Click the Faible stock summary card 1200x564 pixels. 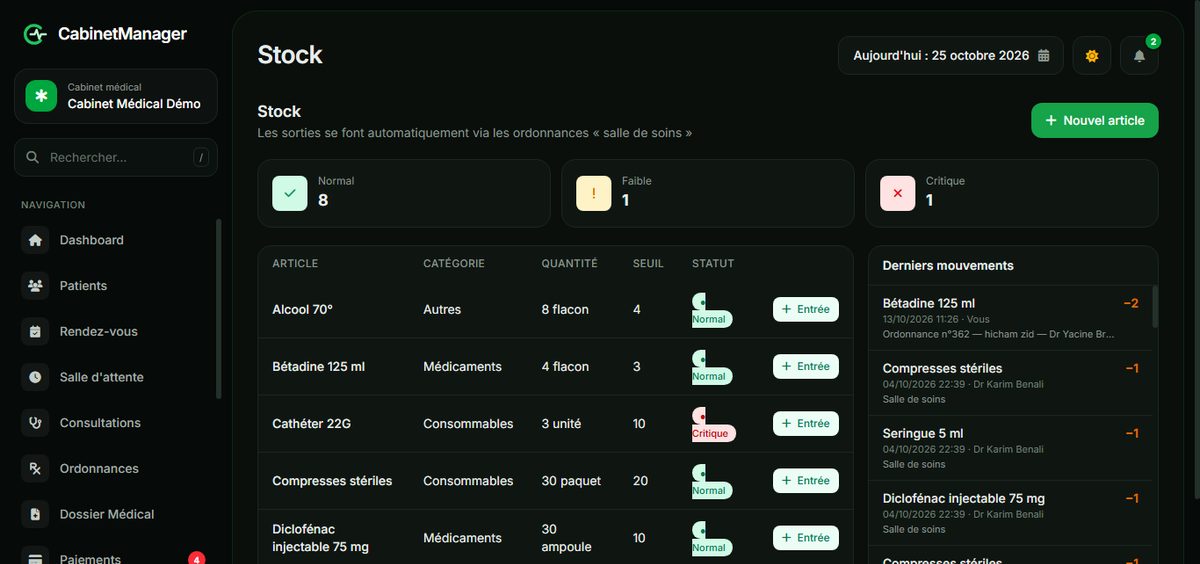point(708,193)
